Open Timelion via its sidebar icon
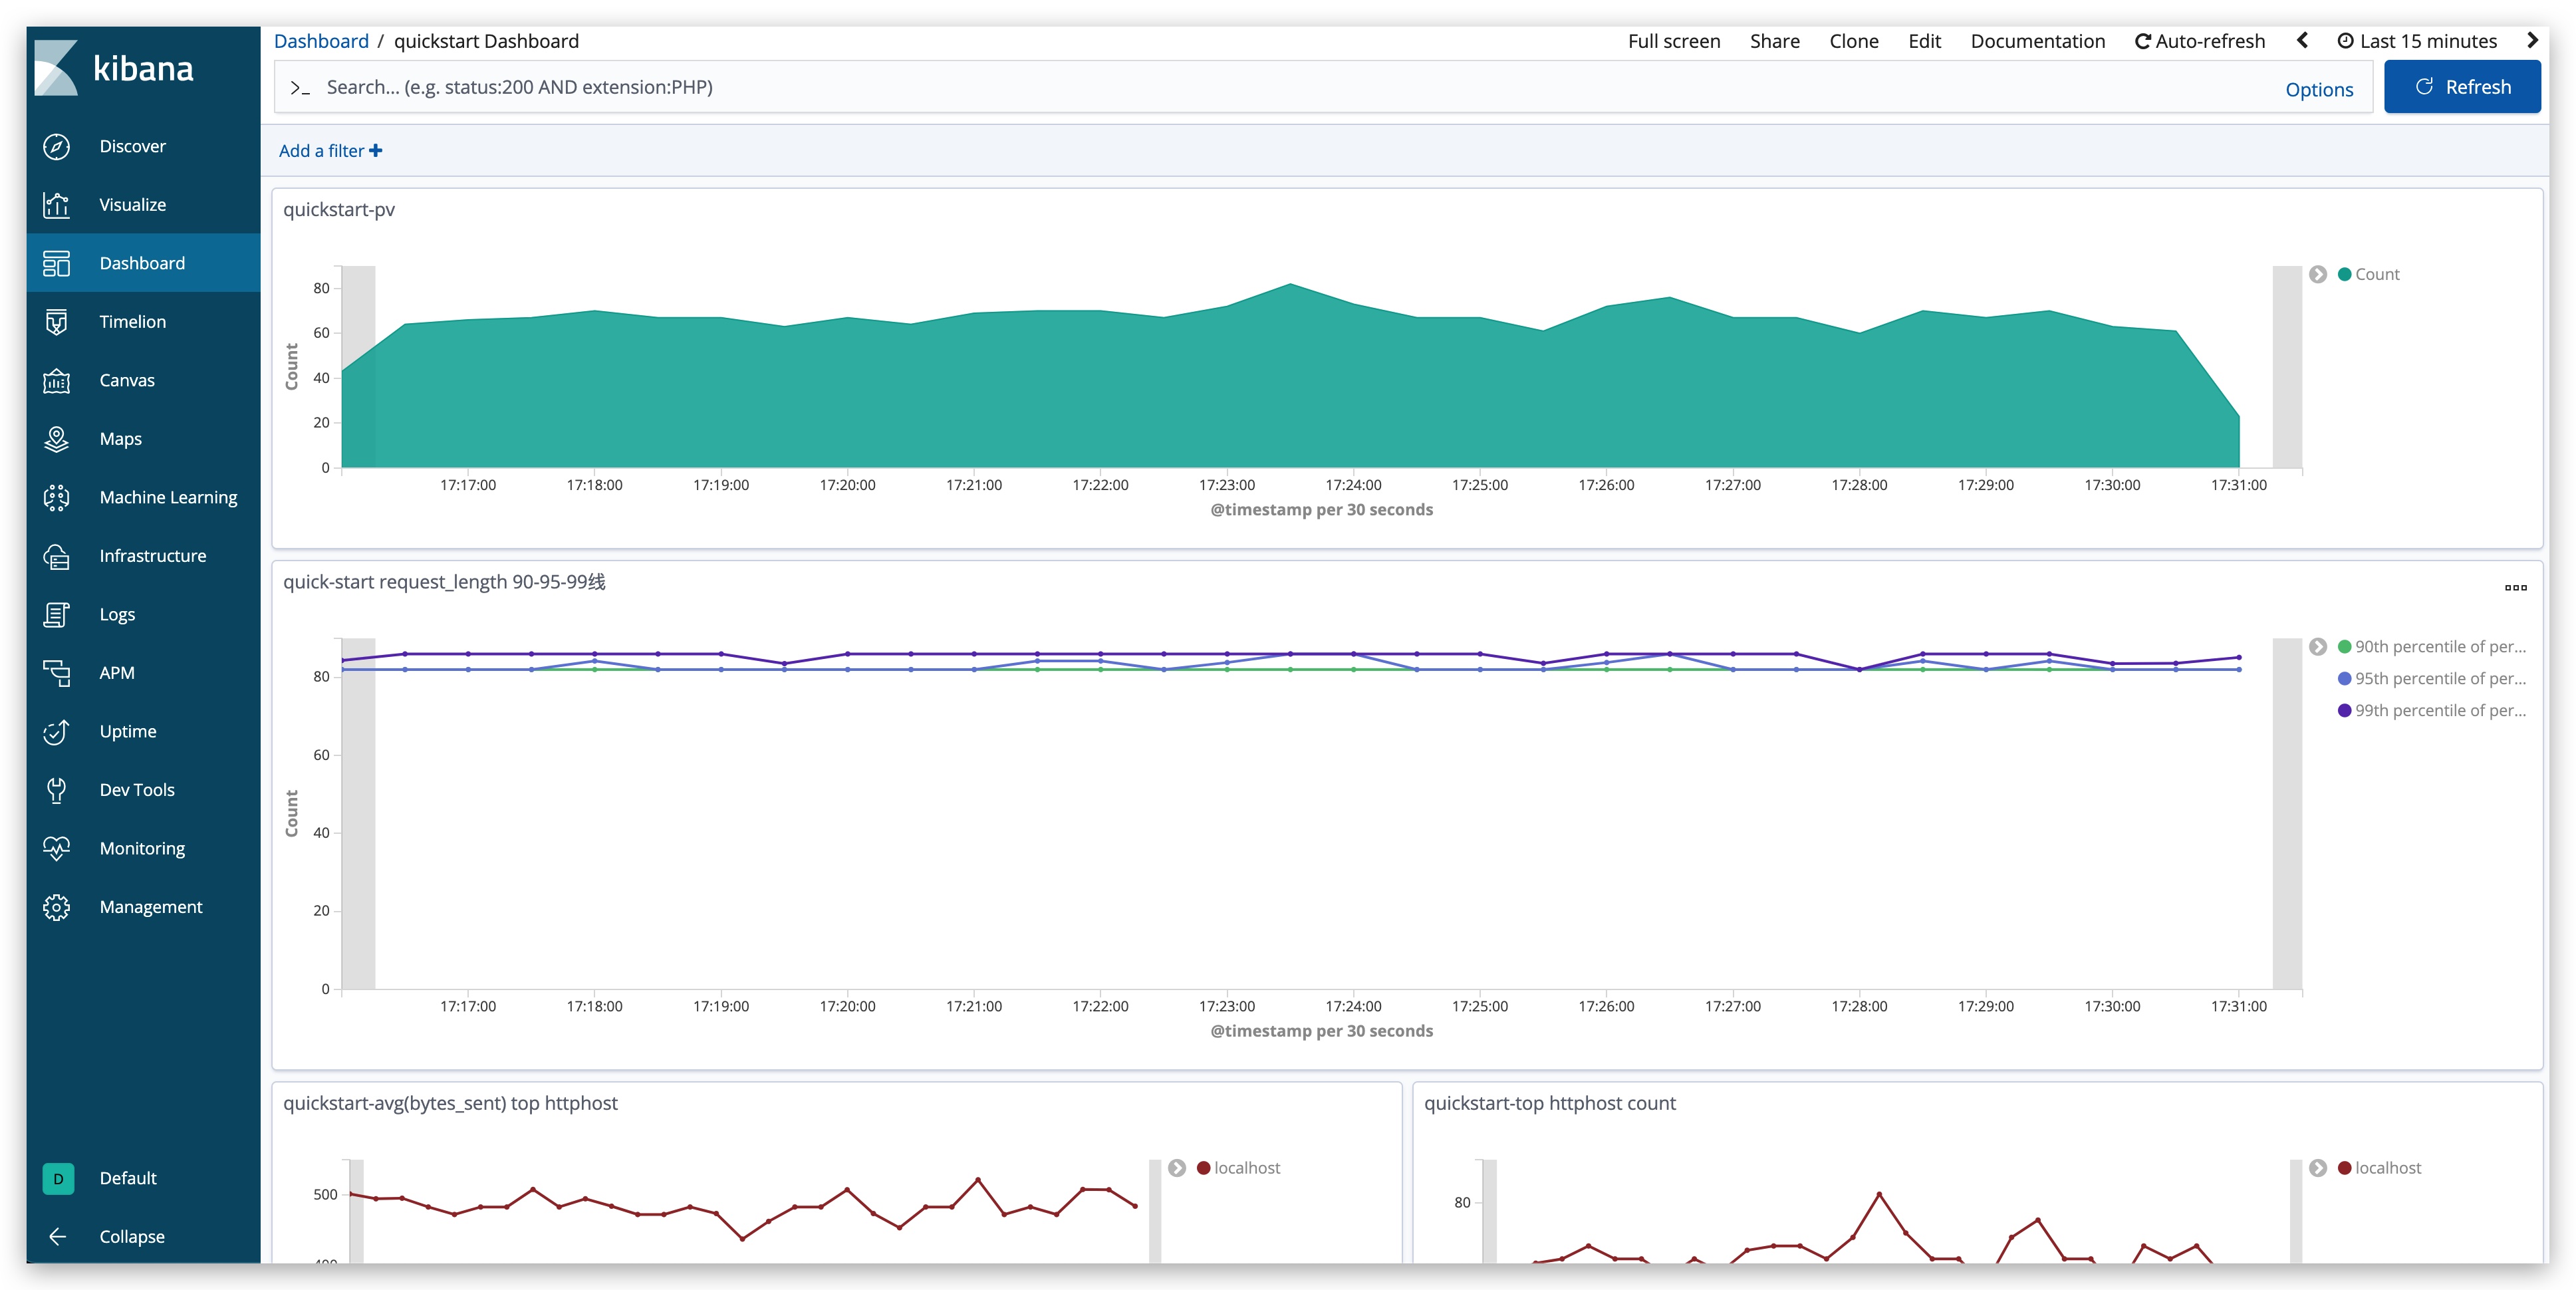Image resolution: width=2576 pixels, height=1290 pixels. pyautogui.click(x=57, y=322)
